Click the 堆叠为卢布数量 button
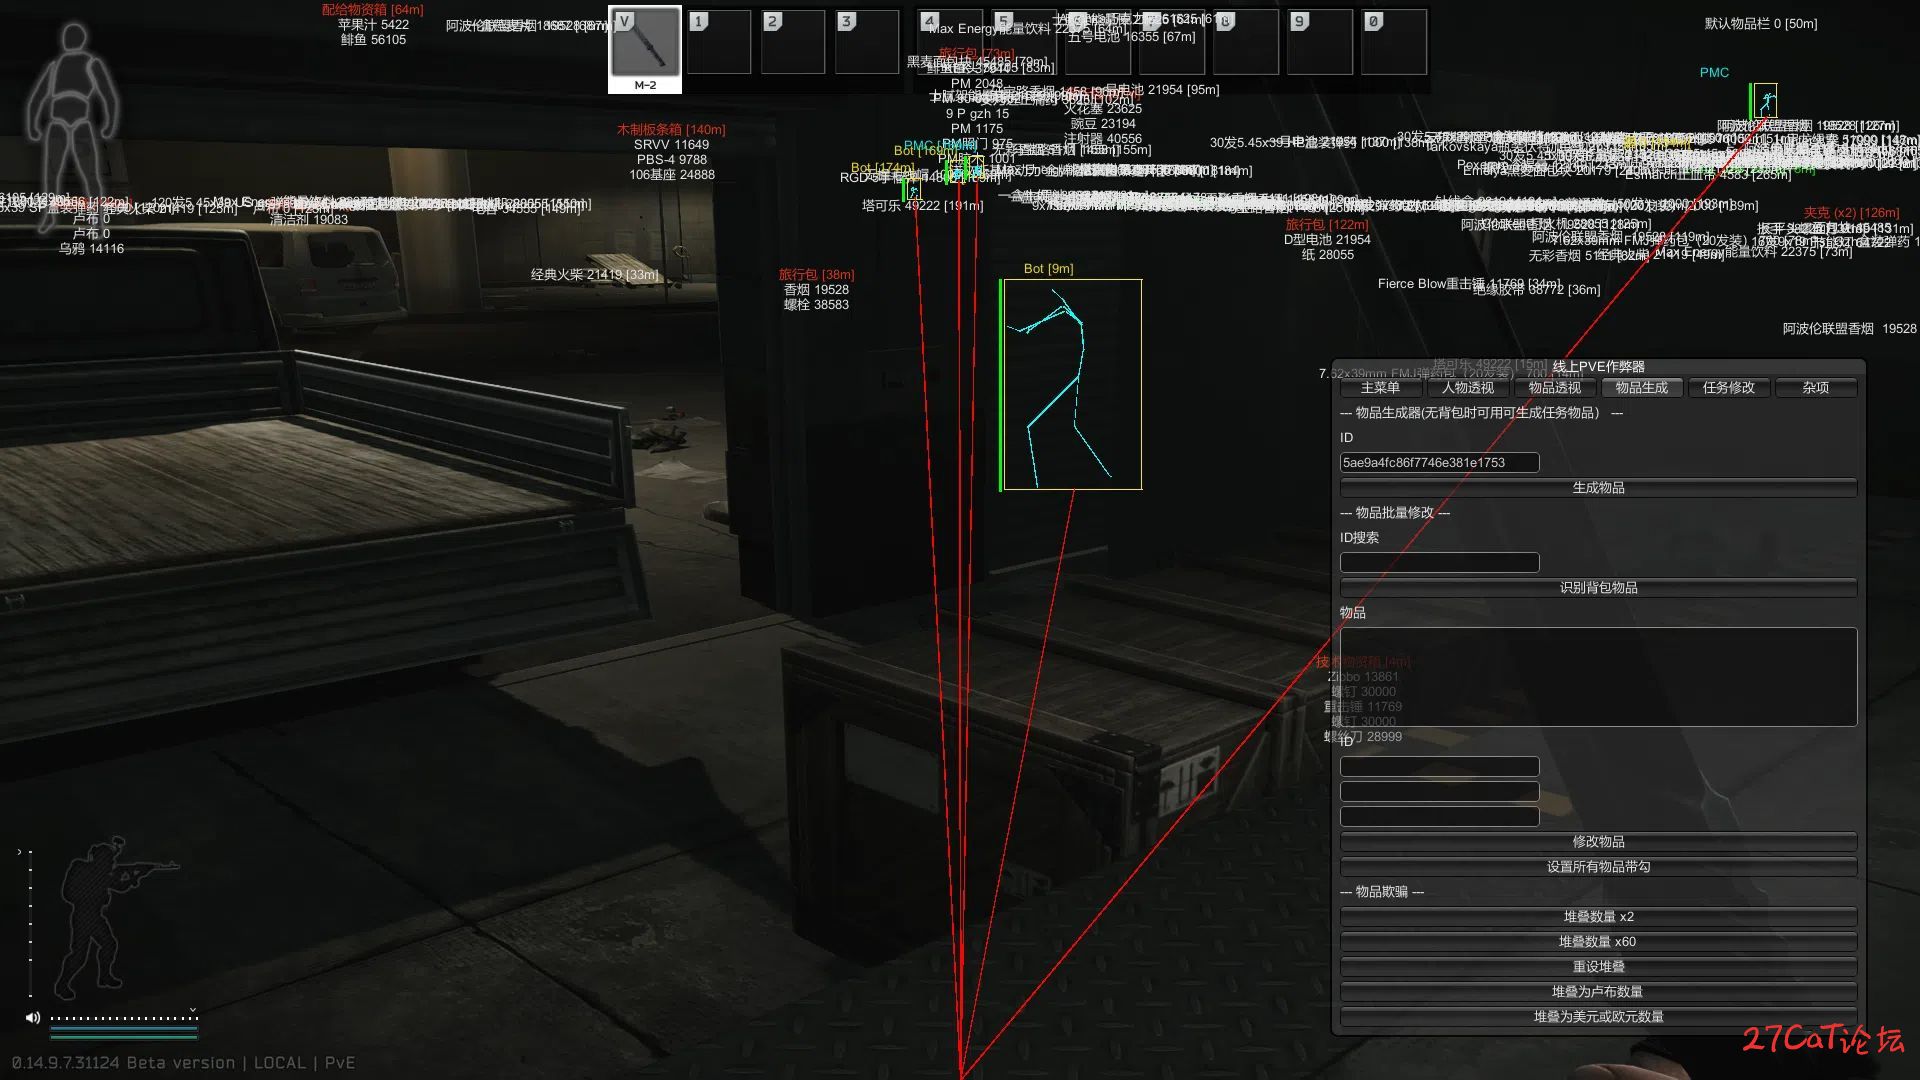 tap(1598, 992)
